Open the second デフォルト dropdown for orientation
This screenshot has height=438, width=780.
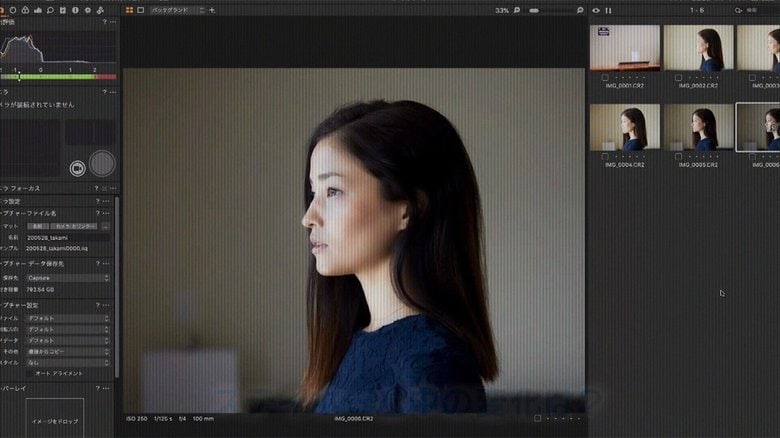[68, 329]
